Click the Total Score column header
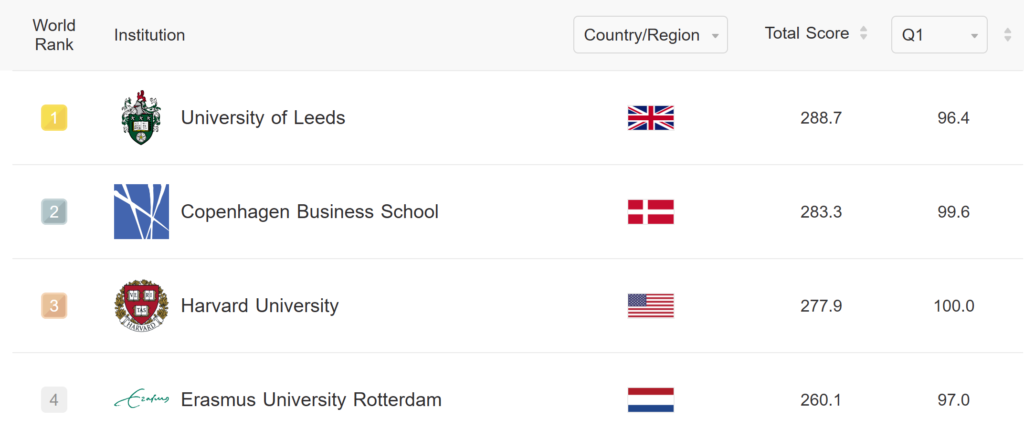The height and width of the screenshot is (440, 1024). tap(807, 33)
